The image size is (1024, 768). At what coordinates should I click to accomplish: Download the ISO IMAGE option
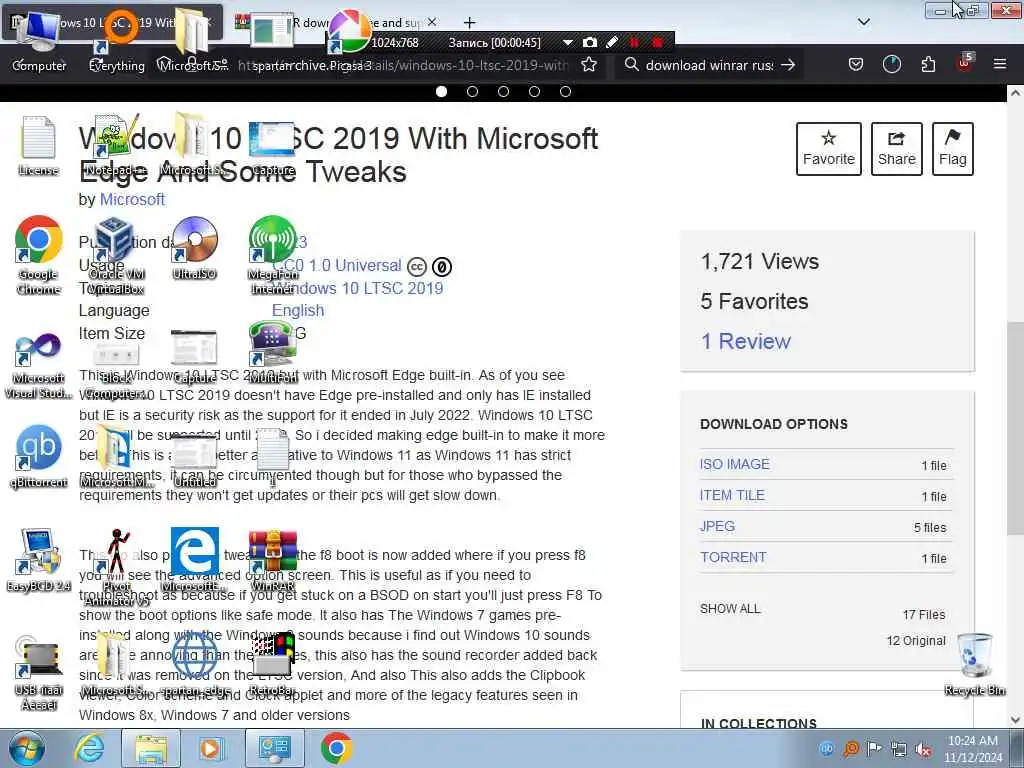tap(735, 464)
